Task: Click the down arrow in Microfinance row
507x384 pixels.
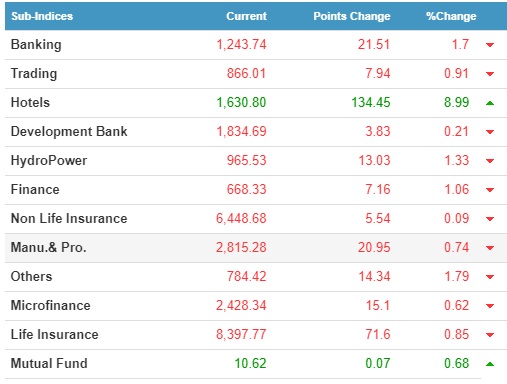Action: pos(490,306)
